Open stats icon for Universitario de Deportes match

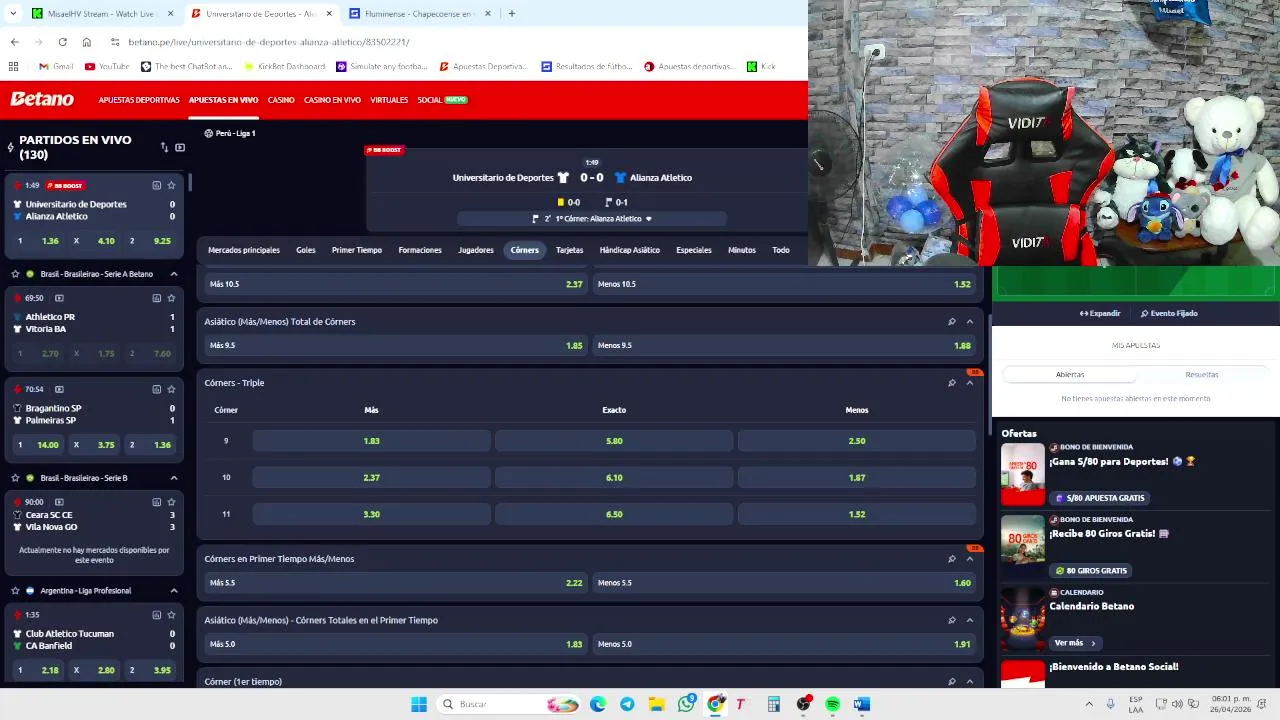point(156,185)
